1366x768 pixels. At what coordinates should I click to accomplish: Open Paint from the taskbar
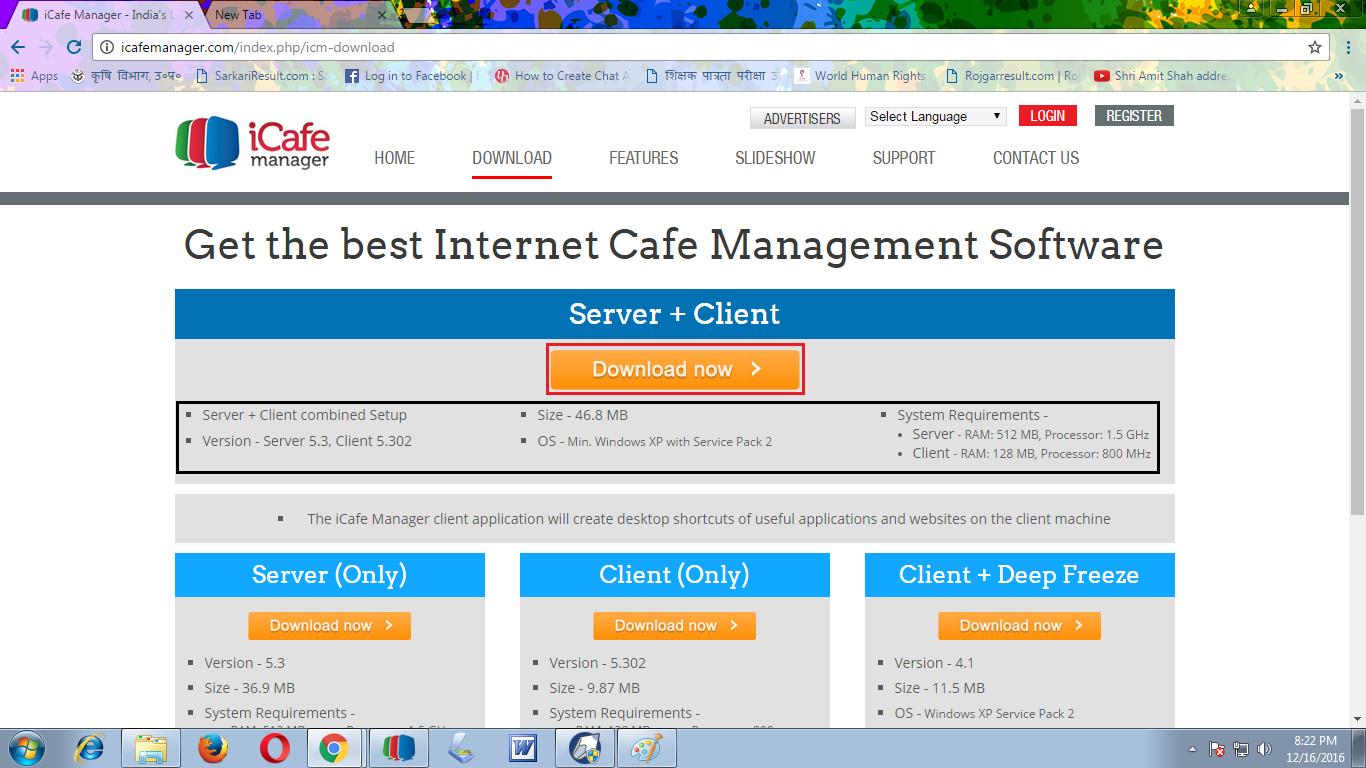point(647,748)
